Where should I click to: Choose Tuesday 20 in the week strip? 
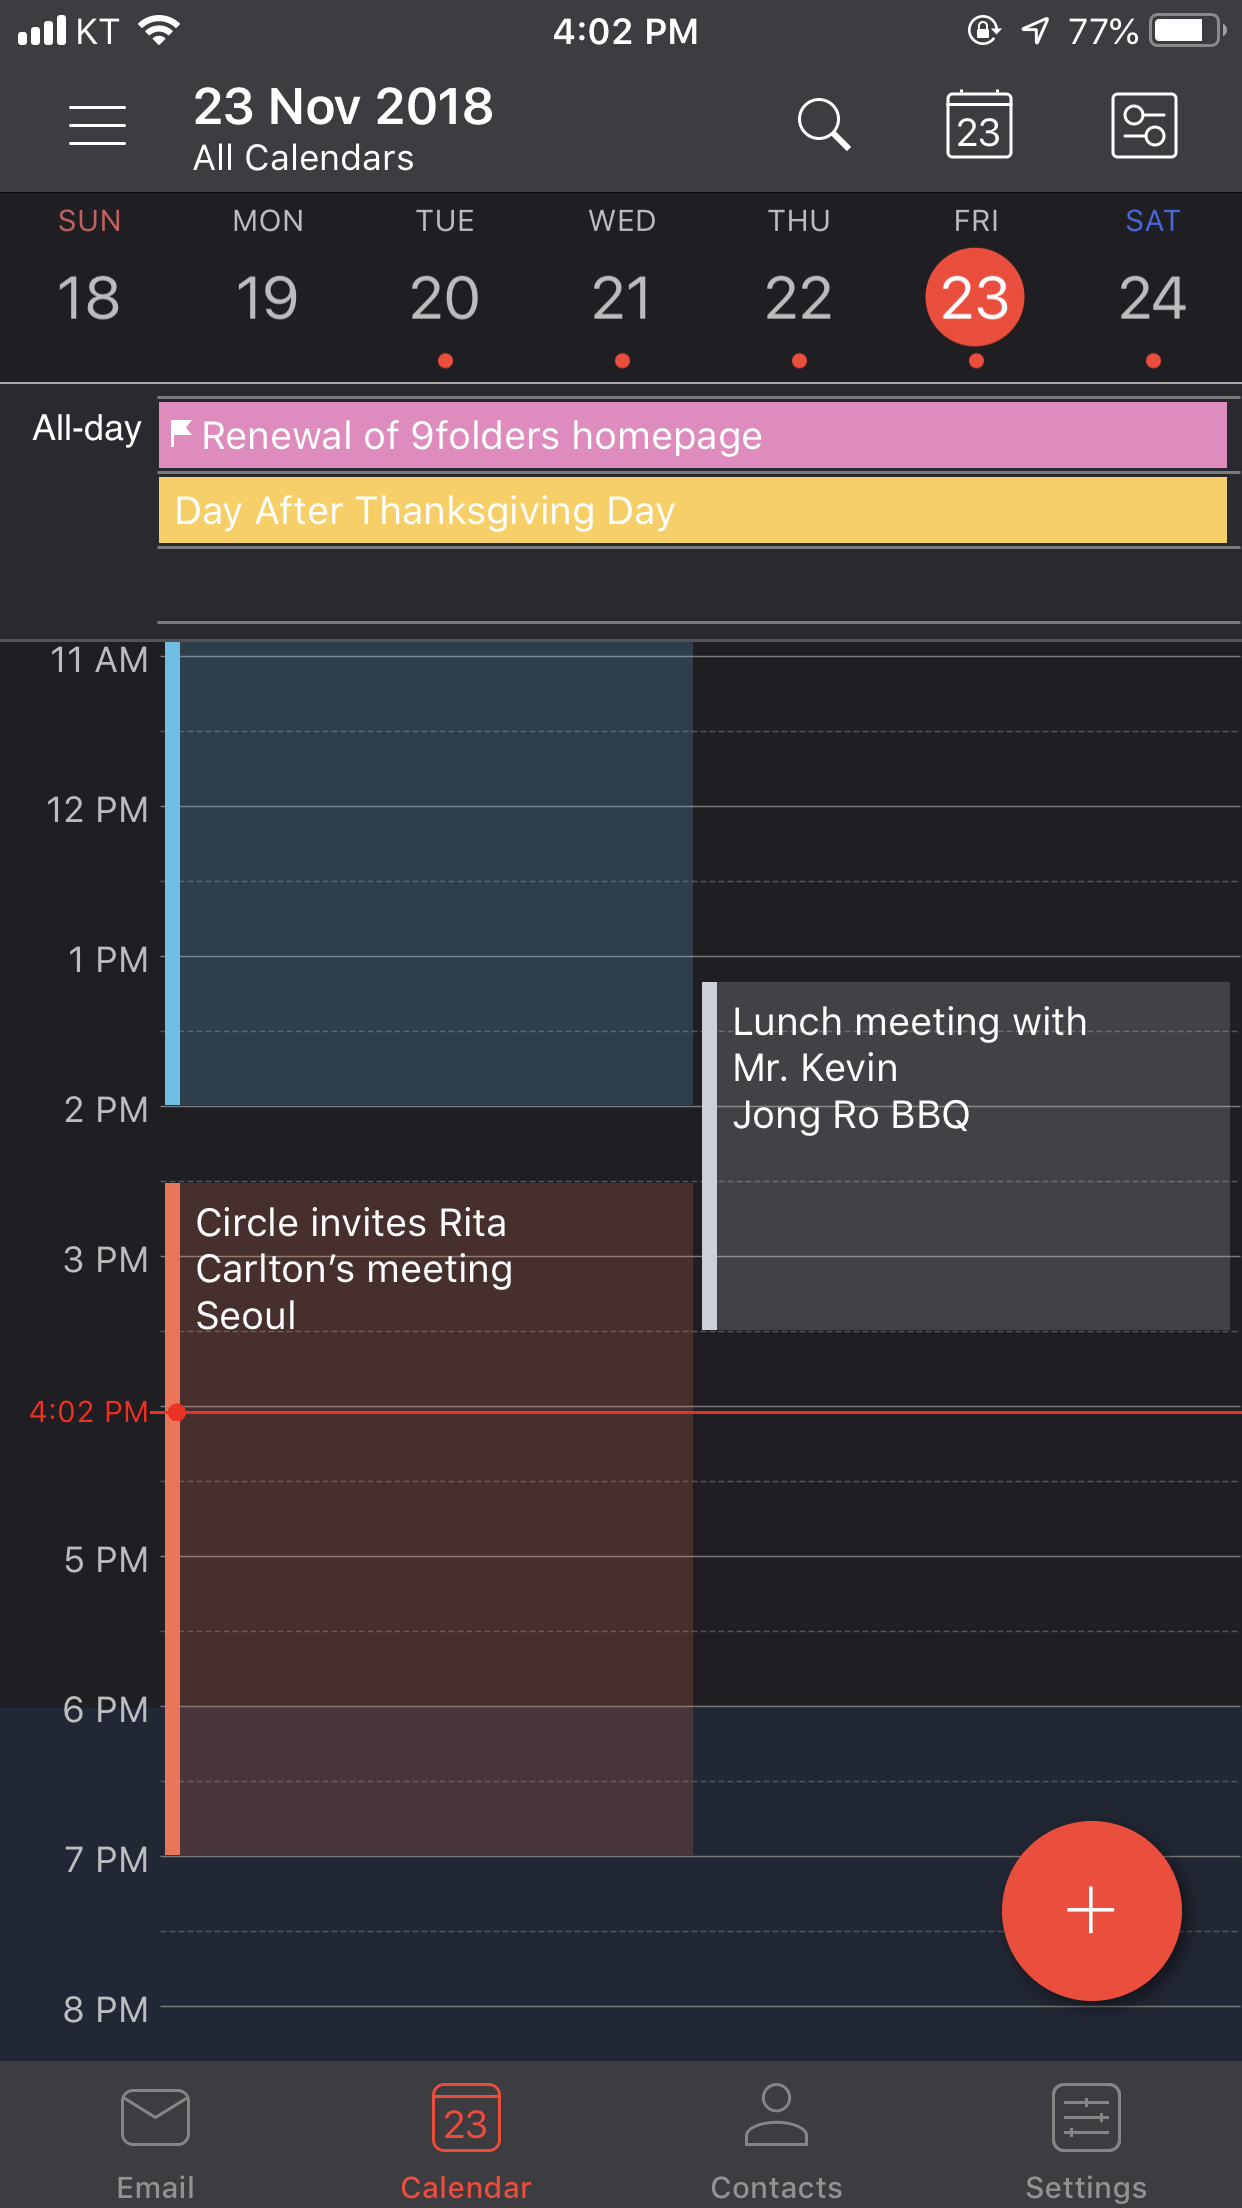click(x=445, y=285)
